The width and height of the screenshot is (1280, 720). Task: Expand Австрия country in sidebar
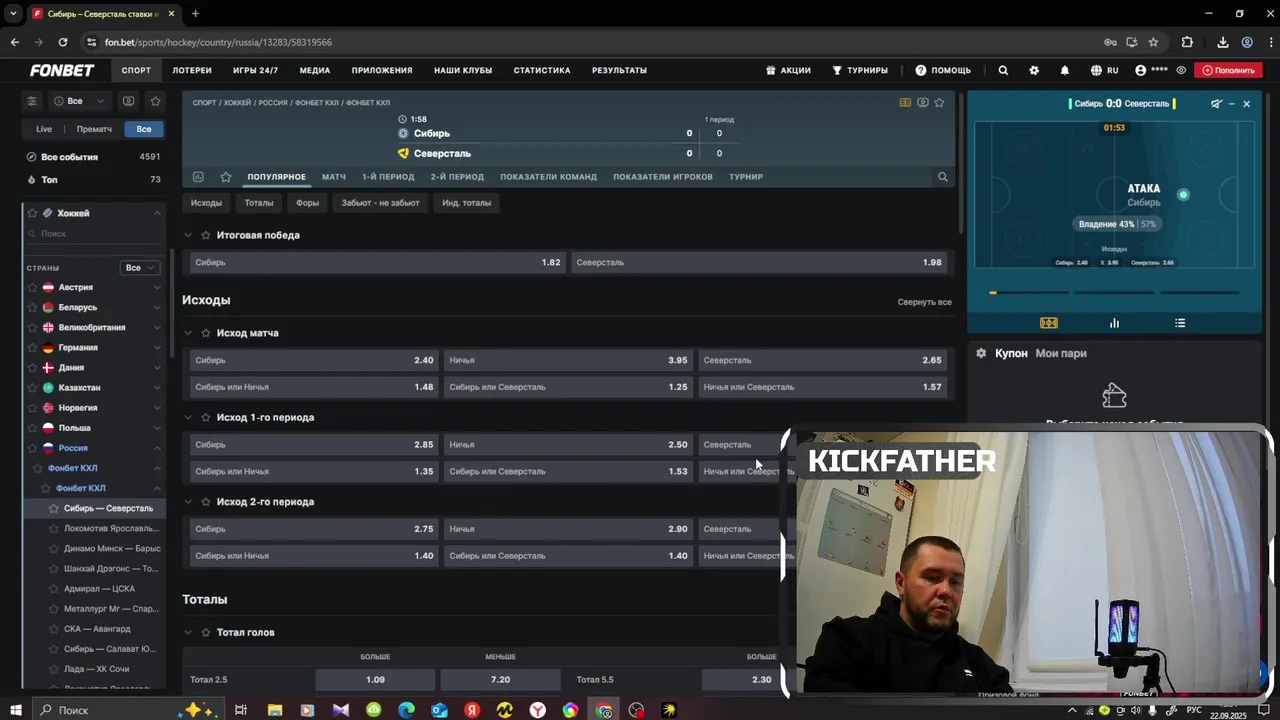pos(157,287)
